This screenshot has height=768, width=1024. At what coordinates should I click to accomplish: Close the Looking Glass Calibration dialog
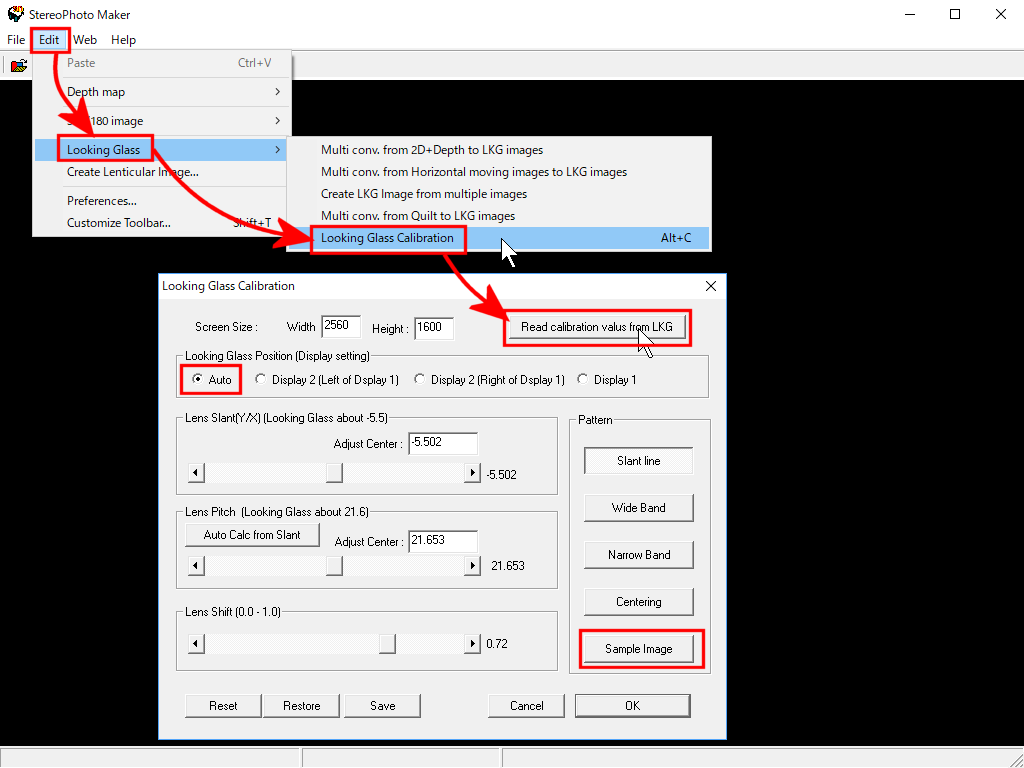pos(711,286)
